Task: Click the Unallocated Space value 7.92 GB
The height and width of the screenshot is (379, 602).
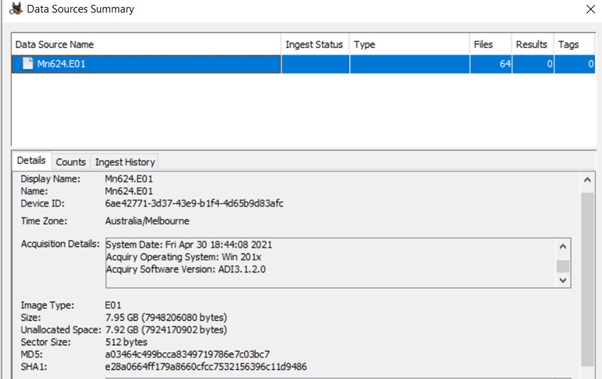Action: coord(166,330)
